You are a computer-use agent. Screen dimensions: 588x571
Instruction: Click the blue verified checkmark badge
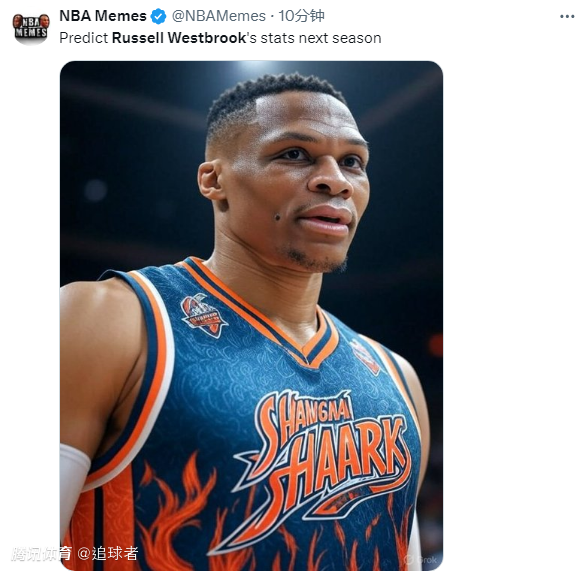click(159, 16)
